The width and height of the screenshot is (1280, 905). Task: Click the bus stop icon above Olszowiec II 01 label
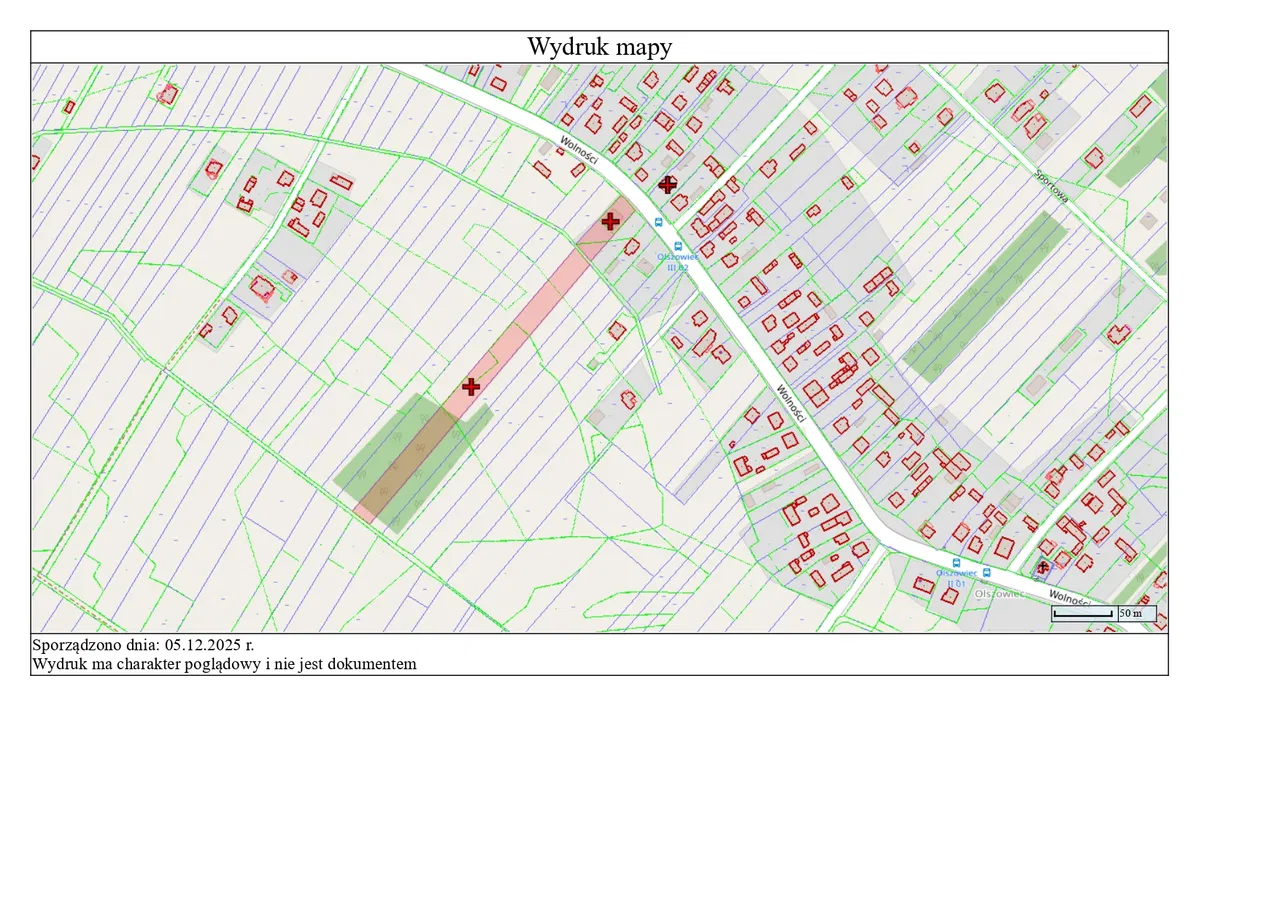[x=957, y=562]
